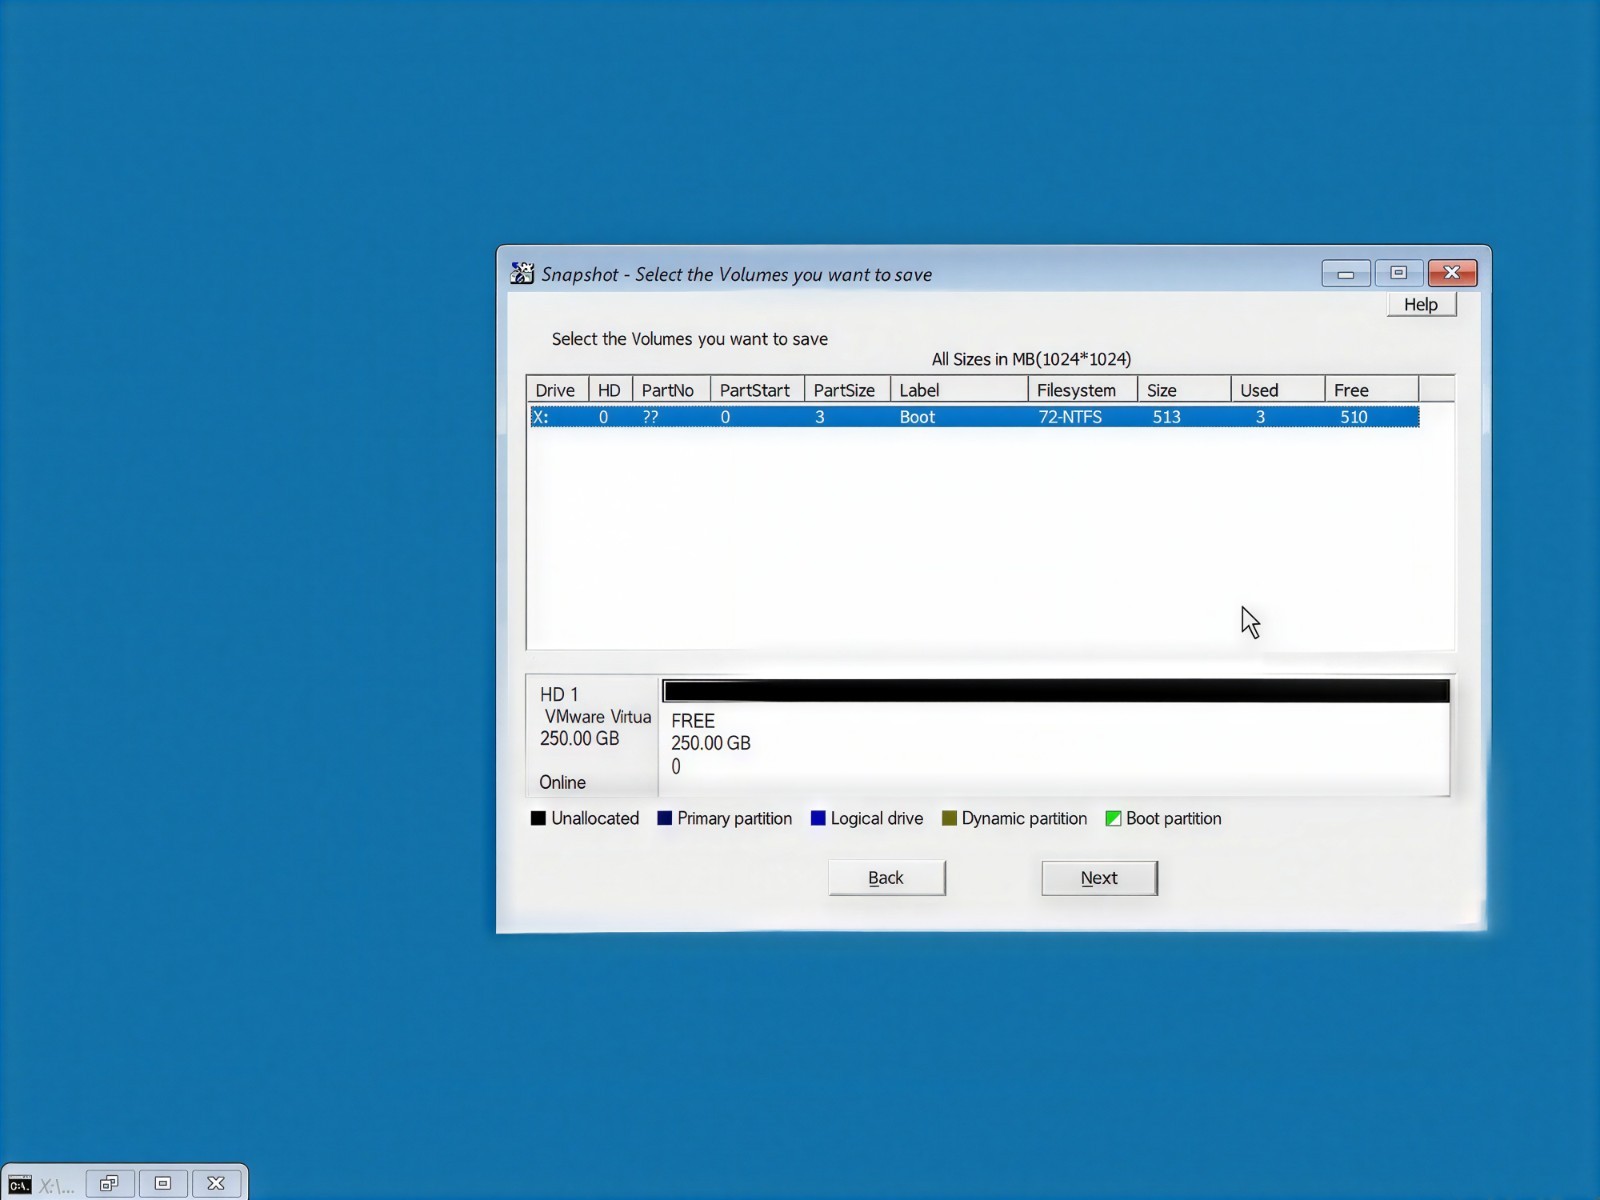Open the Help button

coord(1421,305)
